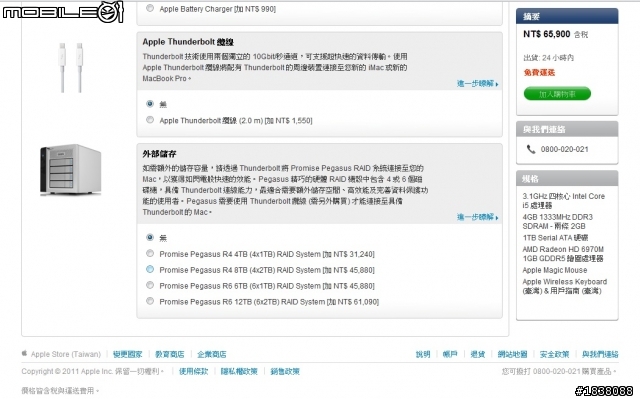Click the 摘要 summary panel header
Screen dimensions: 640x399
[x=567, y=16]
